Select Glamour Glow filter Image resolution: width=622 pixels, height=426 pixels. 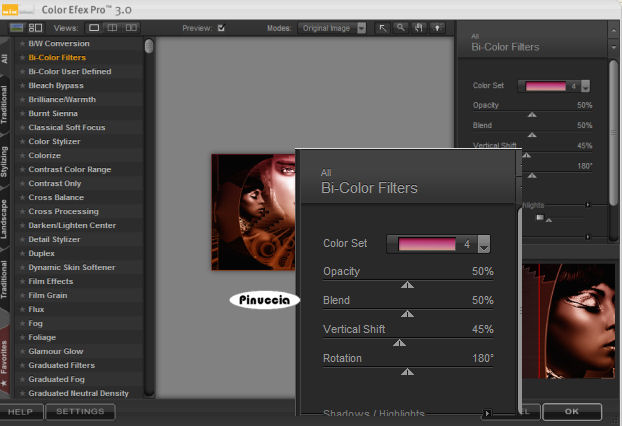[56, 351]
